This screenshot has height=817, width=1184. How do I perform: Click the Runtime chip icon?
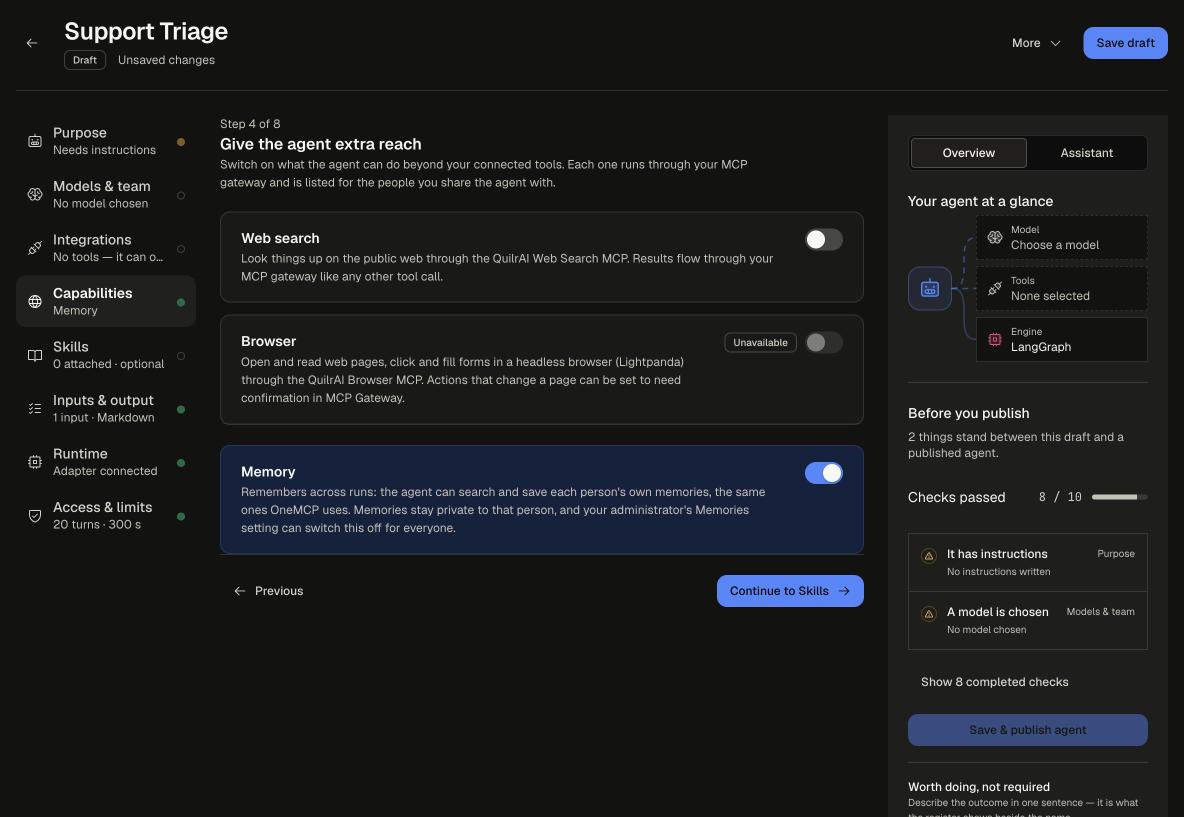(x=35, y=463)
